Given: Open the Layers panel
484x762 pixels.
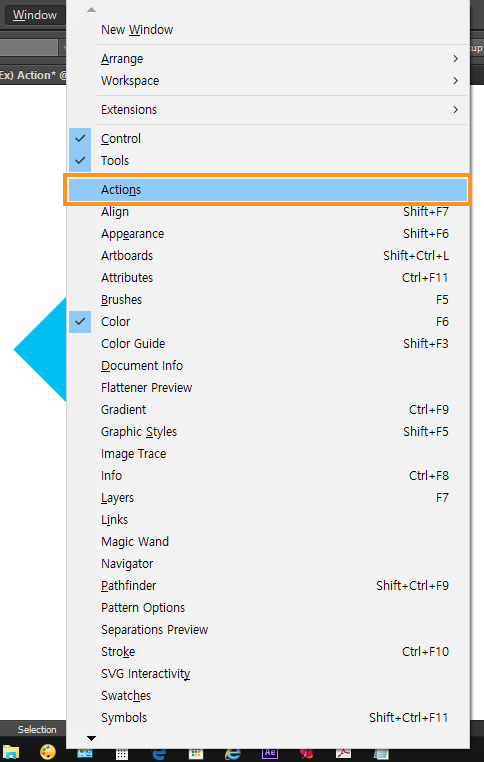Looking at the screenshot, I should [268, 498].
